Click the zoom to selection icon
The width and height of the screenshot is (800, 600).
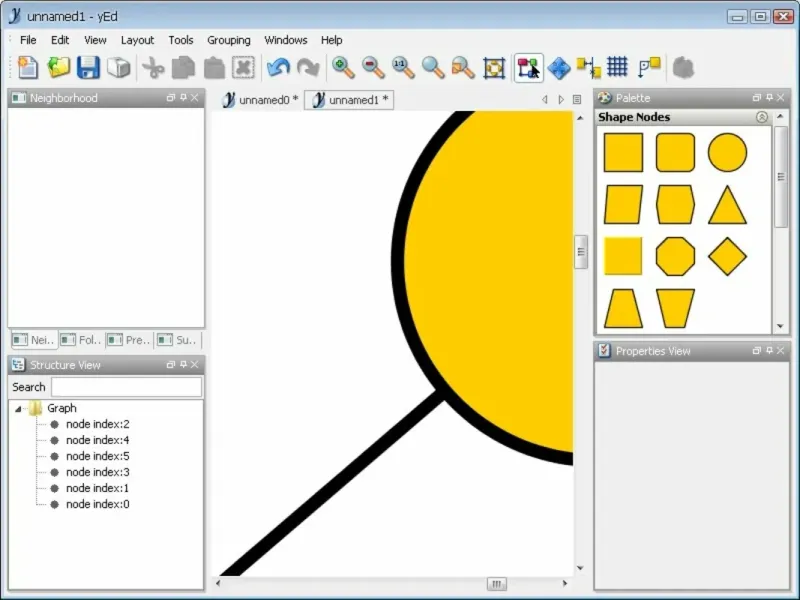(463, 68)
